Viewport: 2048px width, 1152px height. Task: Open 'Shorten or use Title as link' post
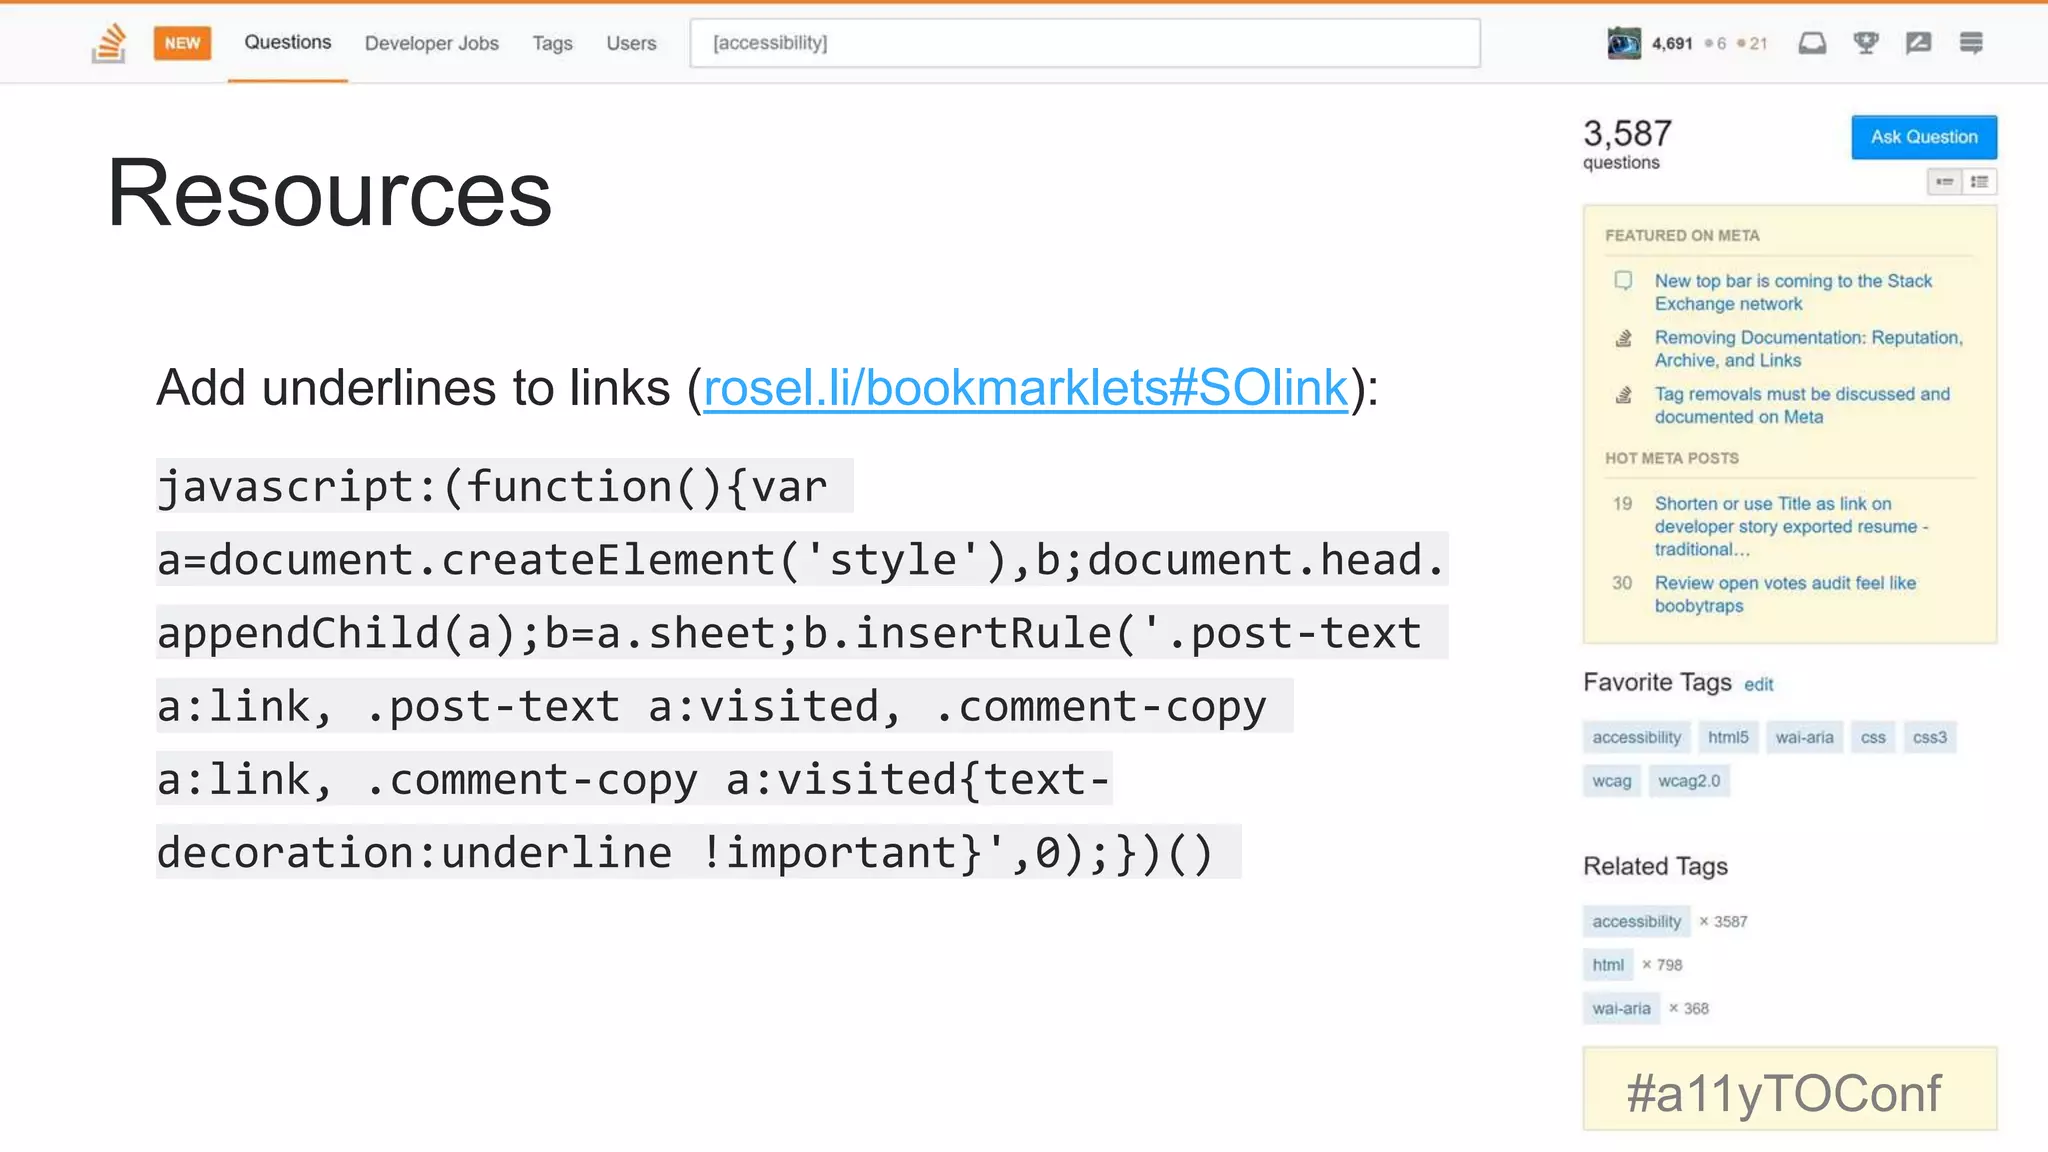[x=1791, y=526]
